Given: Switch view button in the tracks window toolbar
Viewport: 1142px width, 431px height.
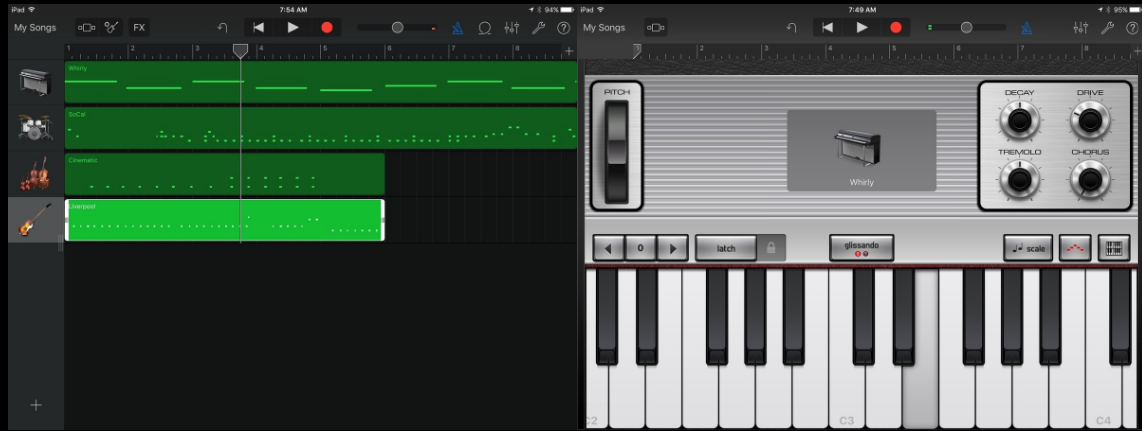Looking at the screenshot, I should click(87, 28).
